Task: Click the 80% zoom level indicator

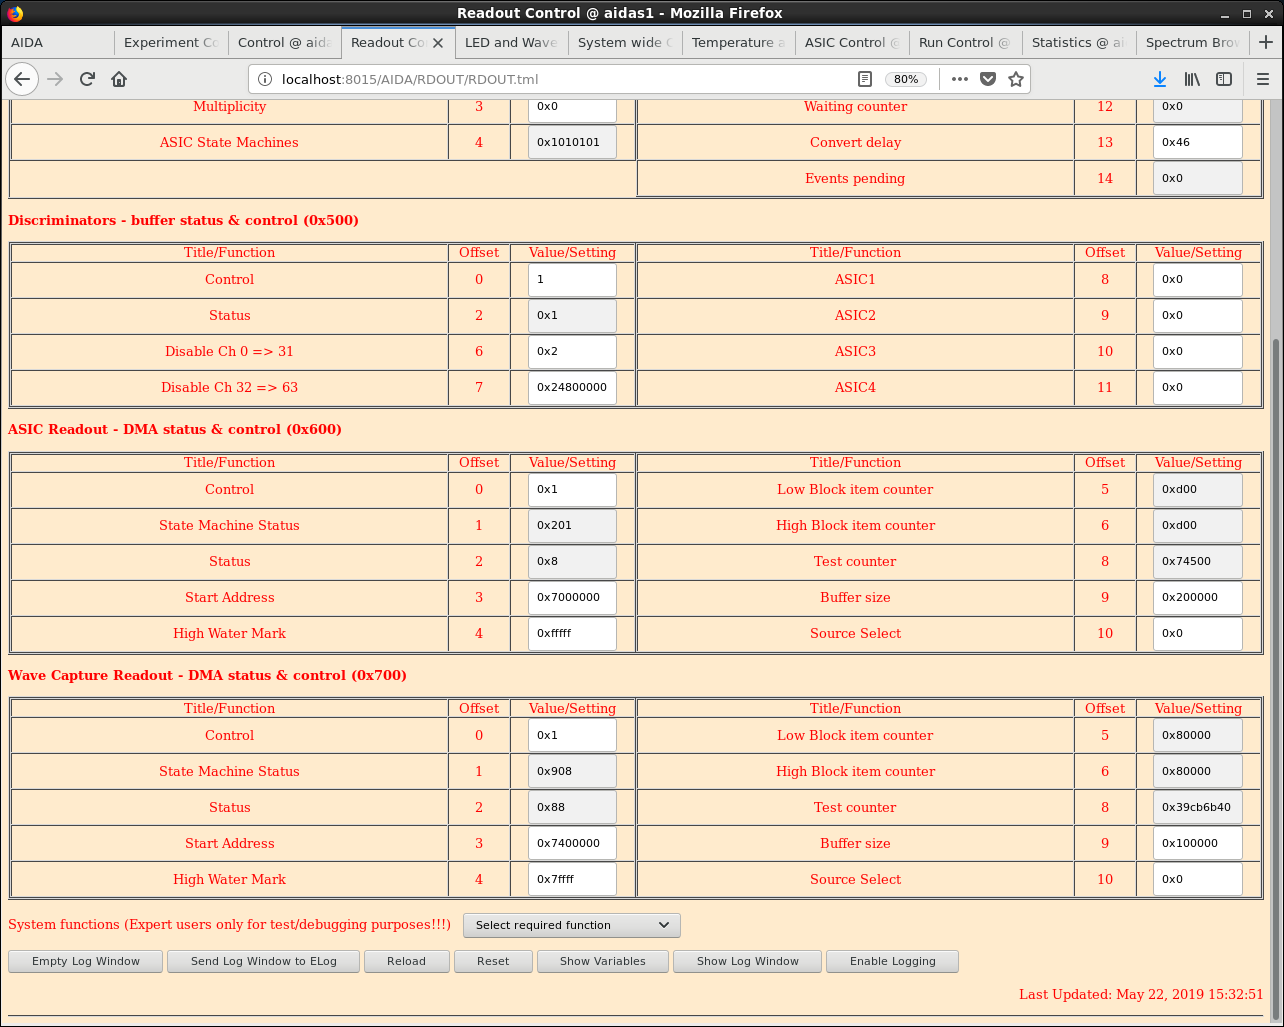Action: [906, 79]
